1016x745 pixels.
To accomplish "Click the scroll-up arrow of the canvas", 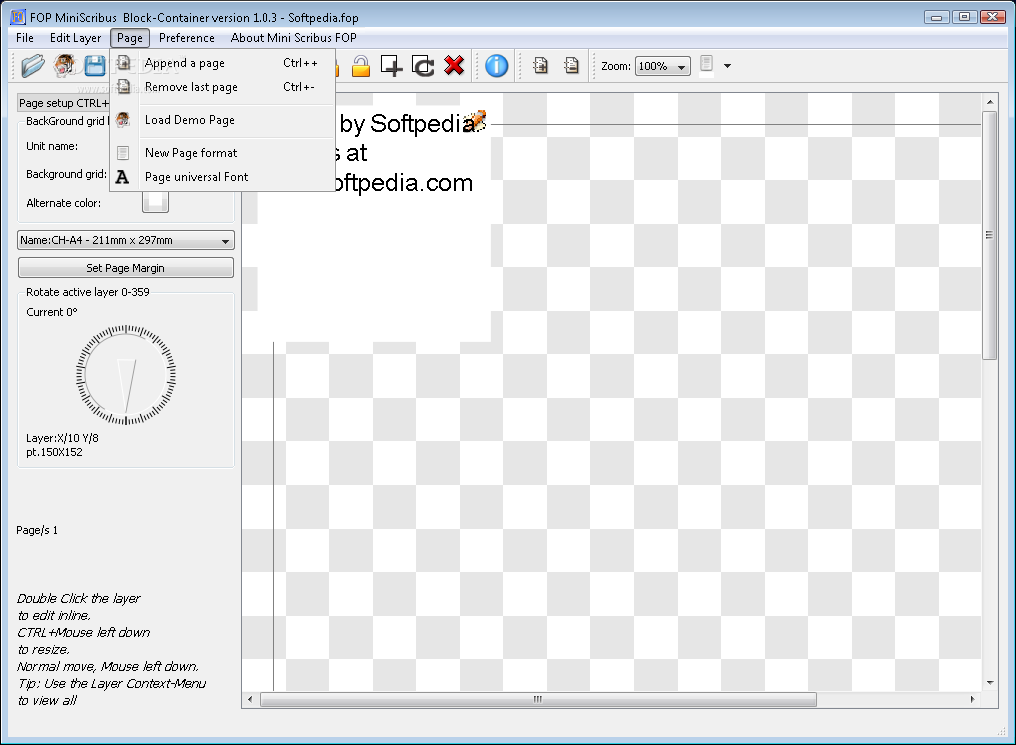I will coord(989,102).
